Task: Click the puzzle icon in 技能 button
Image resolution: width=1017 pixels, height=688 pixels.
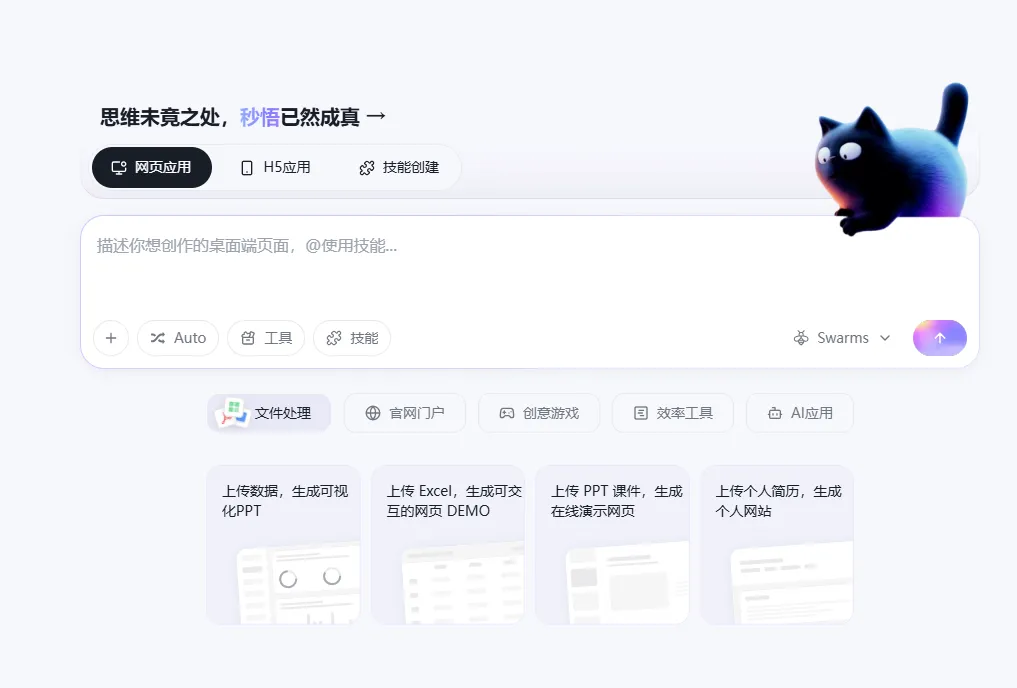Action: [x=333, y=338]
